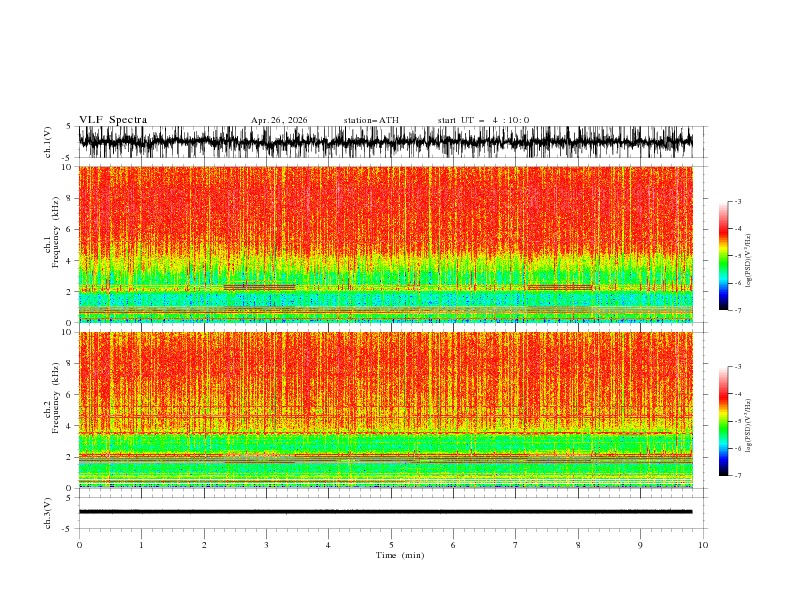
Task: Click the Apr. 26, 2026 date label
Action: coord(279,120)
